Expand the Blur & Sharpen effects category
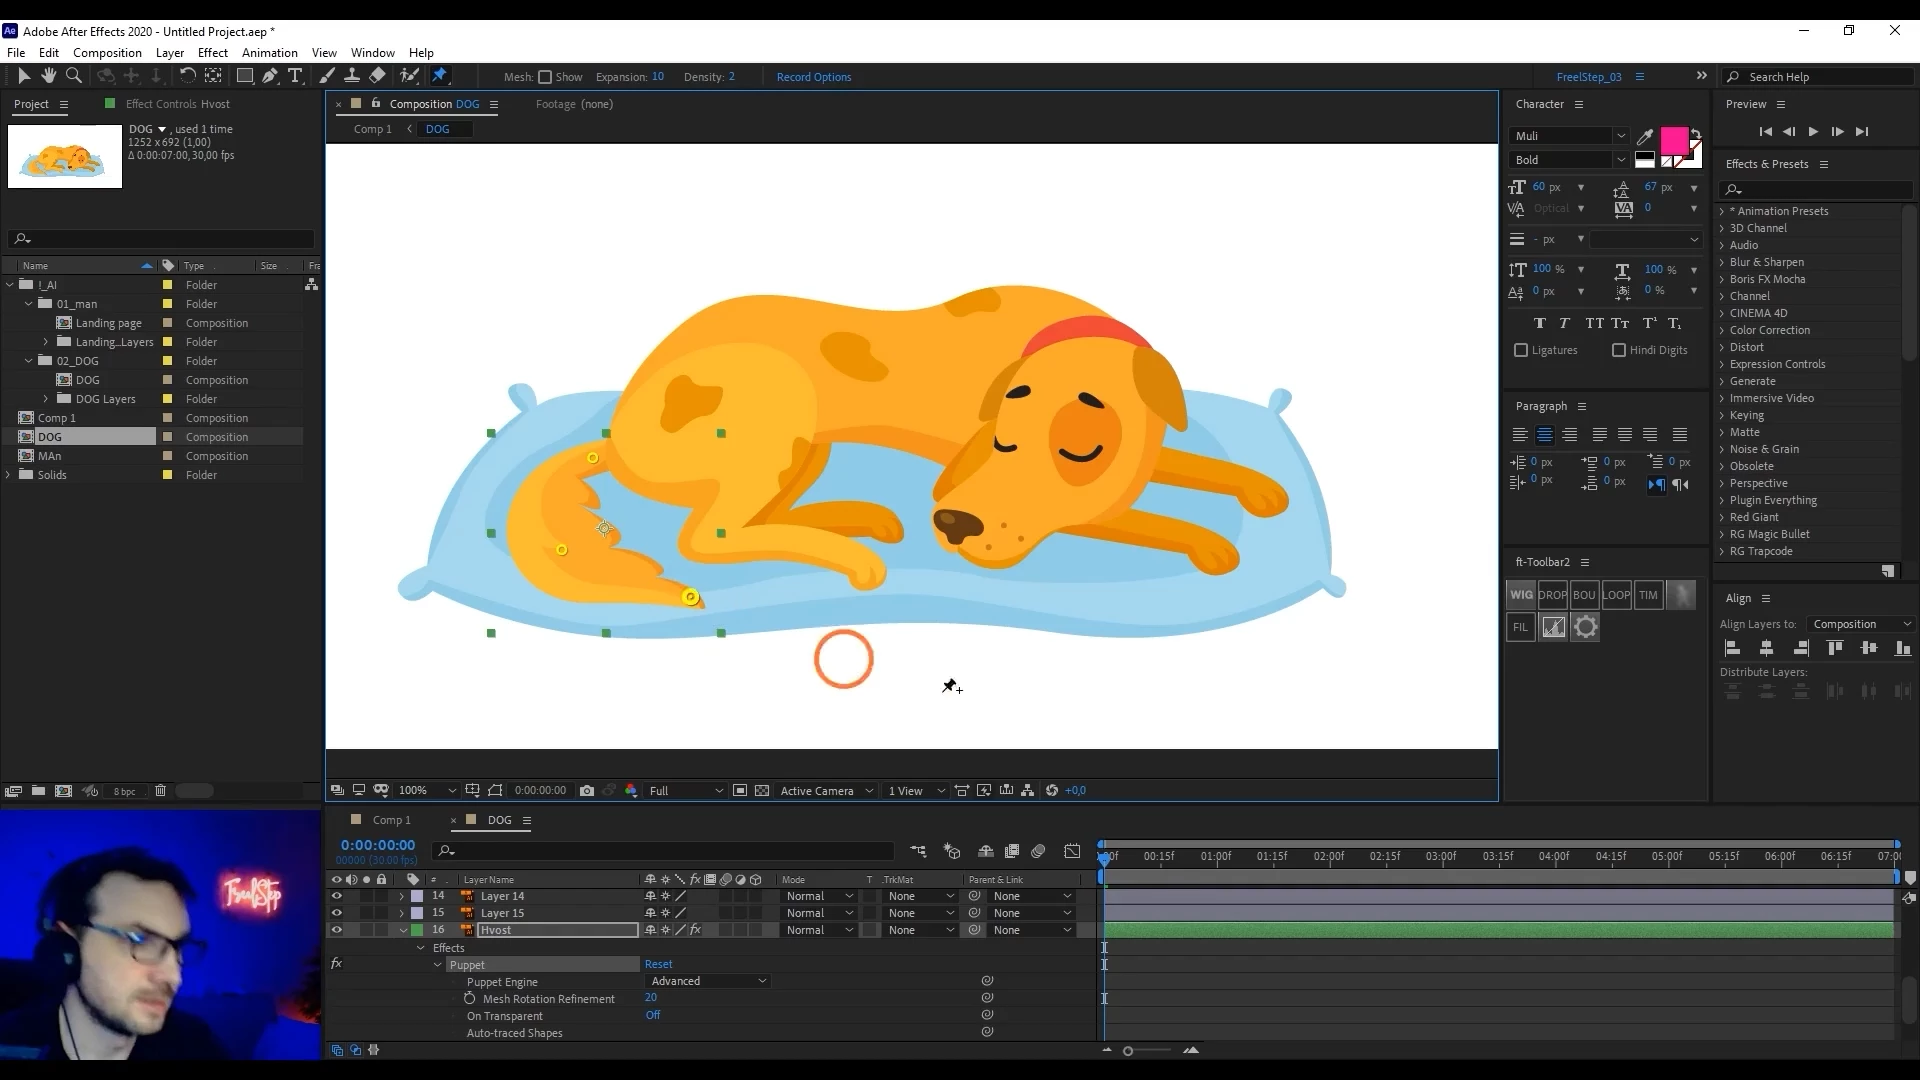Screen dimensions: 1920x1080 [x=1722, y=262]
